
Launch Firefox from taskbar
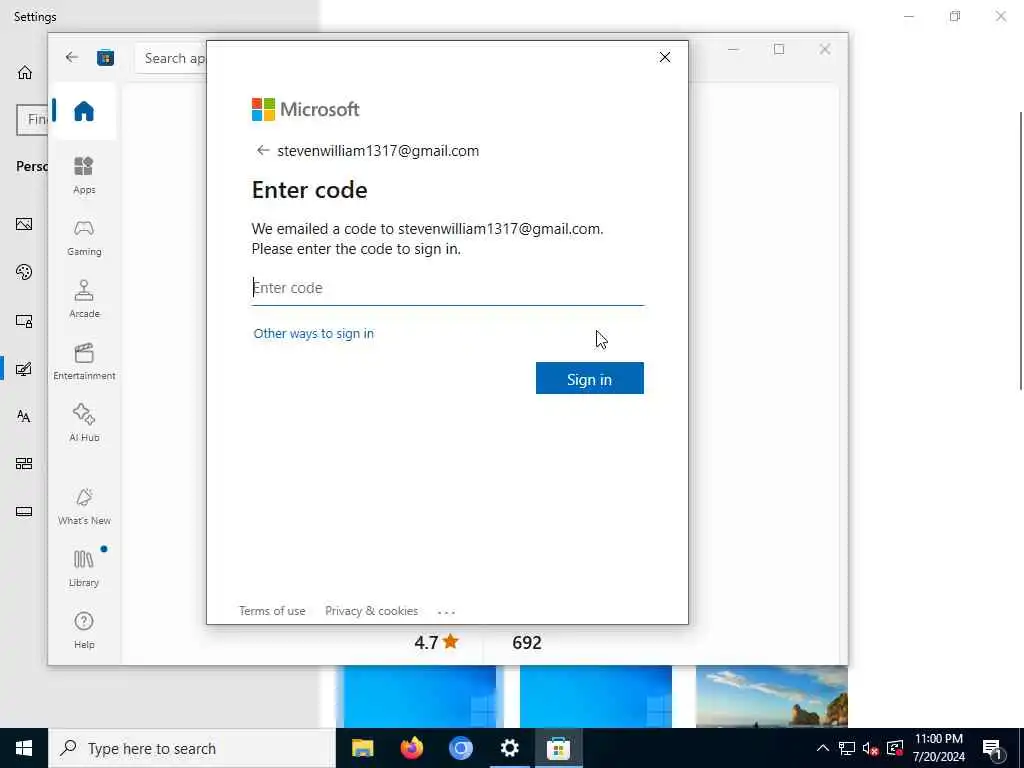pyautogui.click(x=411, y=748)
